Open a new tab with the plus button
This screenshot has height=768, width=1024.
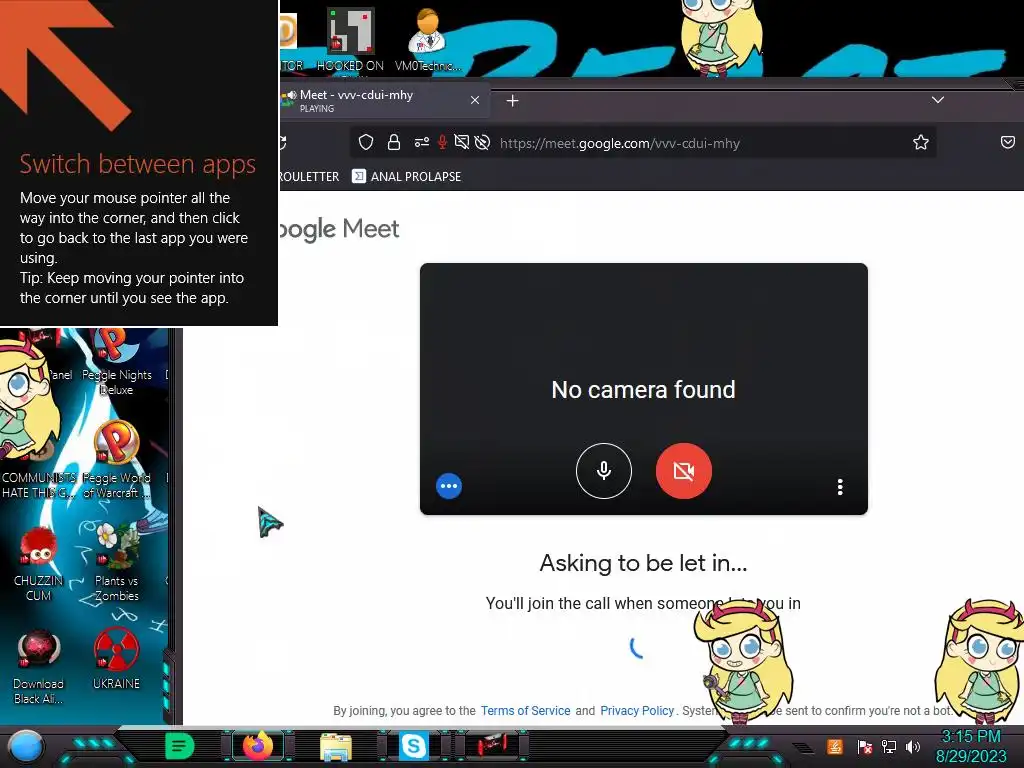(x=513, y=101)
